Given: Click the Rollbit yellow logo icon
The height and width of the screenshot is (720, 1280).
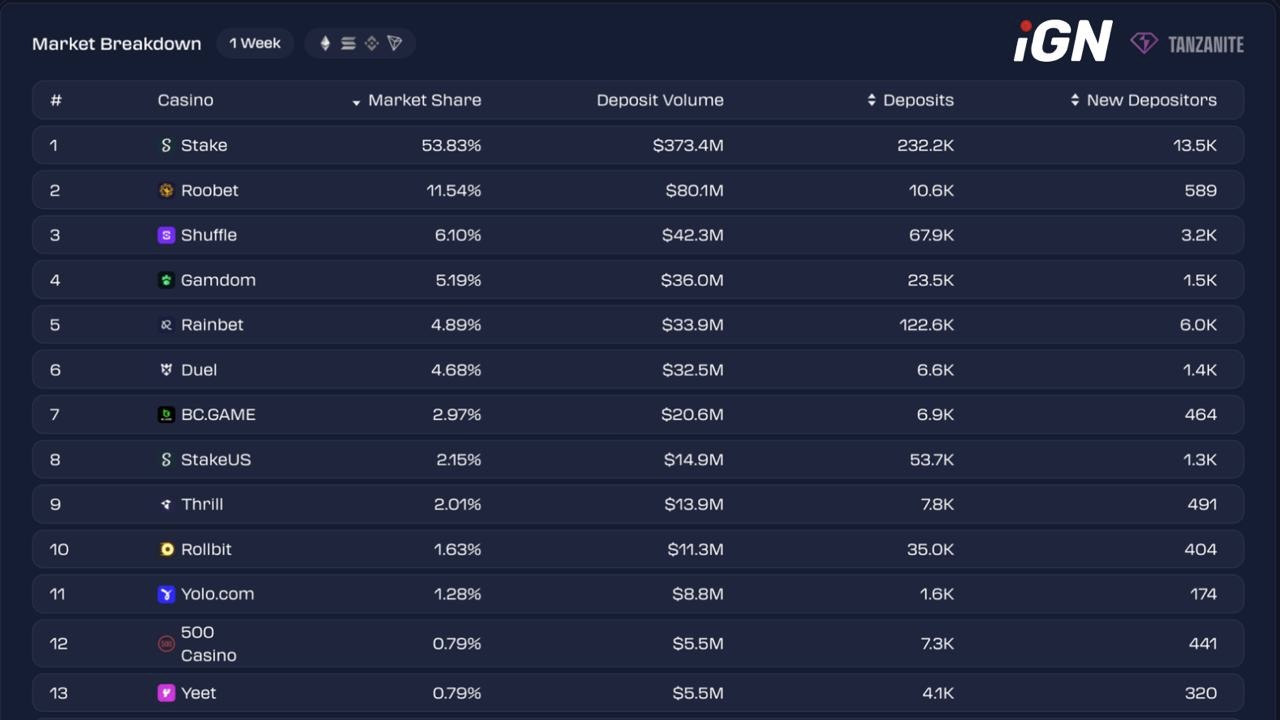Looking at the screenshot, I should click(x=166, y=549).
